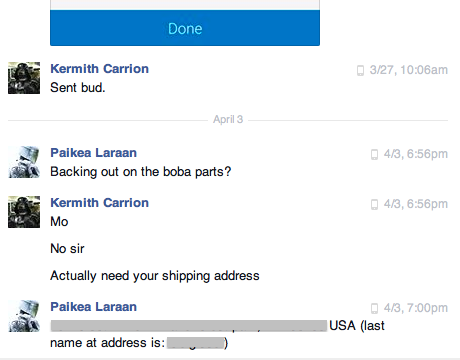Select the message 'Backing out on the boba parts?'

(140, 172)
